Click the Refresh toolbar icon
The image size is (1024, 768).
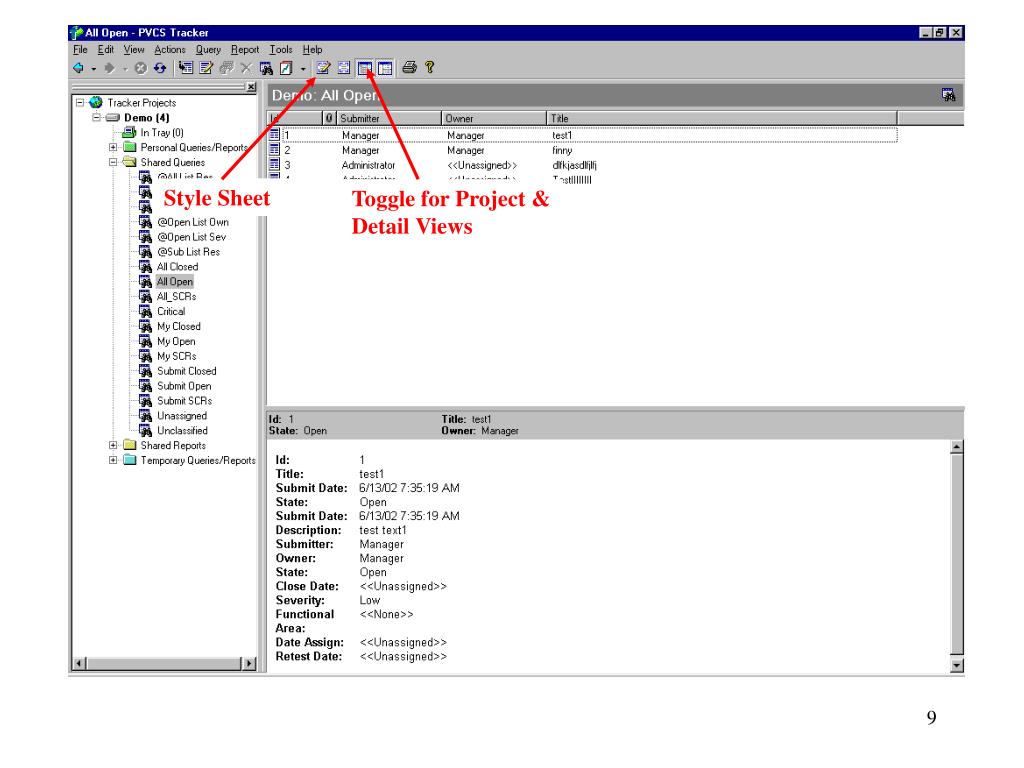tap(160, 68)
